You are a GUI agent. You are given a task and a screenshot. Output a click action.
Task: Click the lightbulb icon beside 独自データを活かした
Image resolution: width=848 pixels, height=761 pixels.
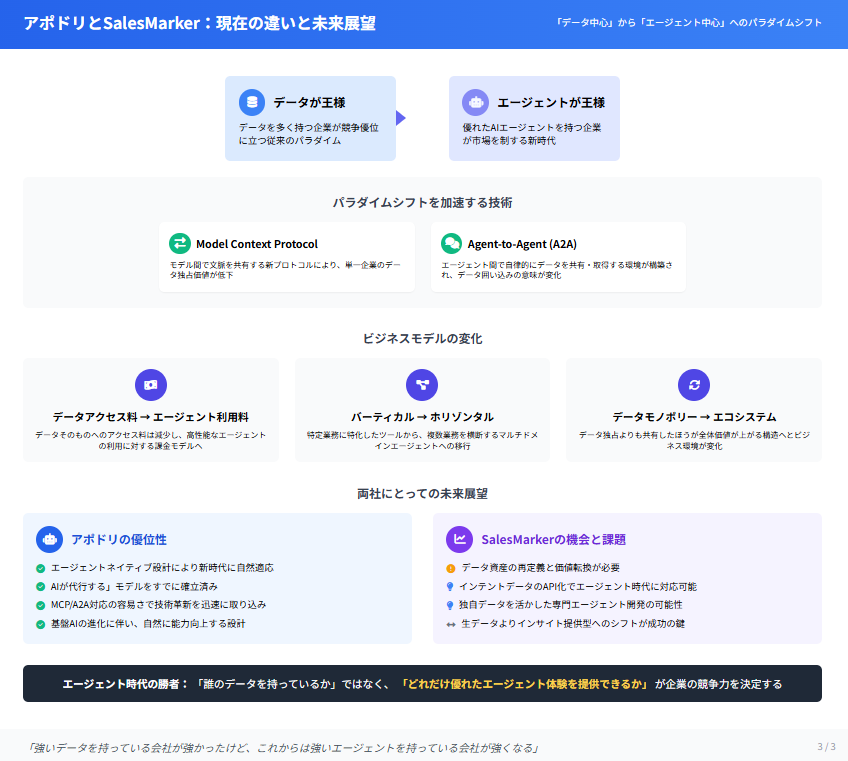(449, 605)
